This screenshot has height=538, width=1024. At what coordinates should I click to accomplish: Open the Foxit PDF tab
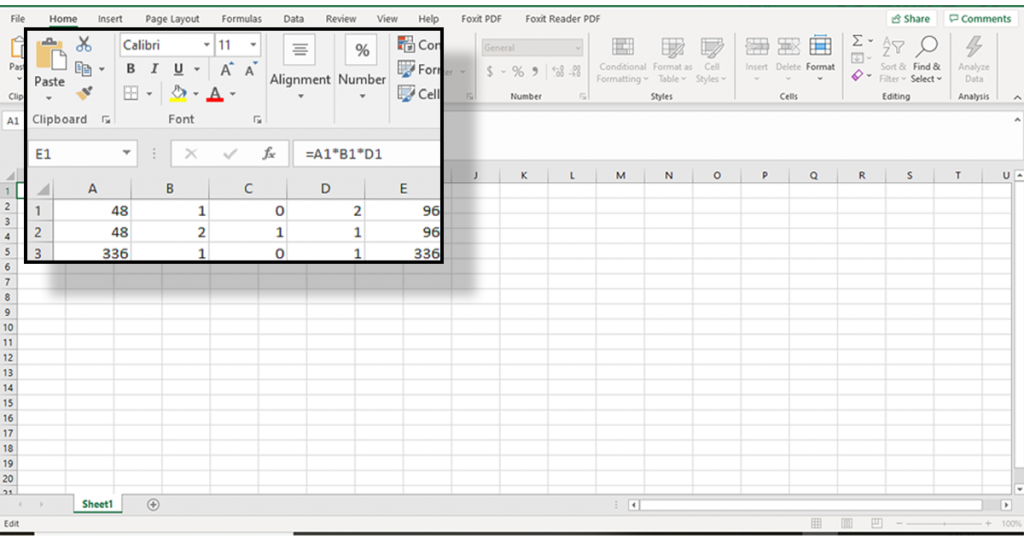(481, 19)
